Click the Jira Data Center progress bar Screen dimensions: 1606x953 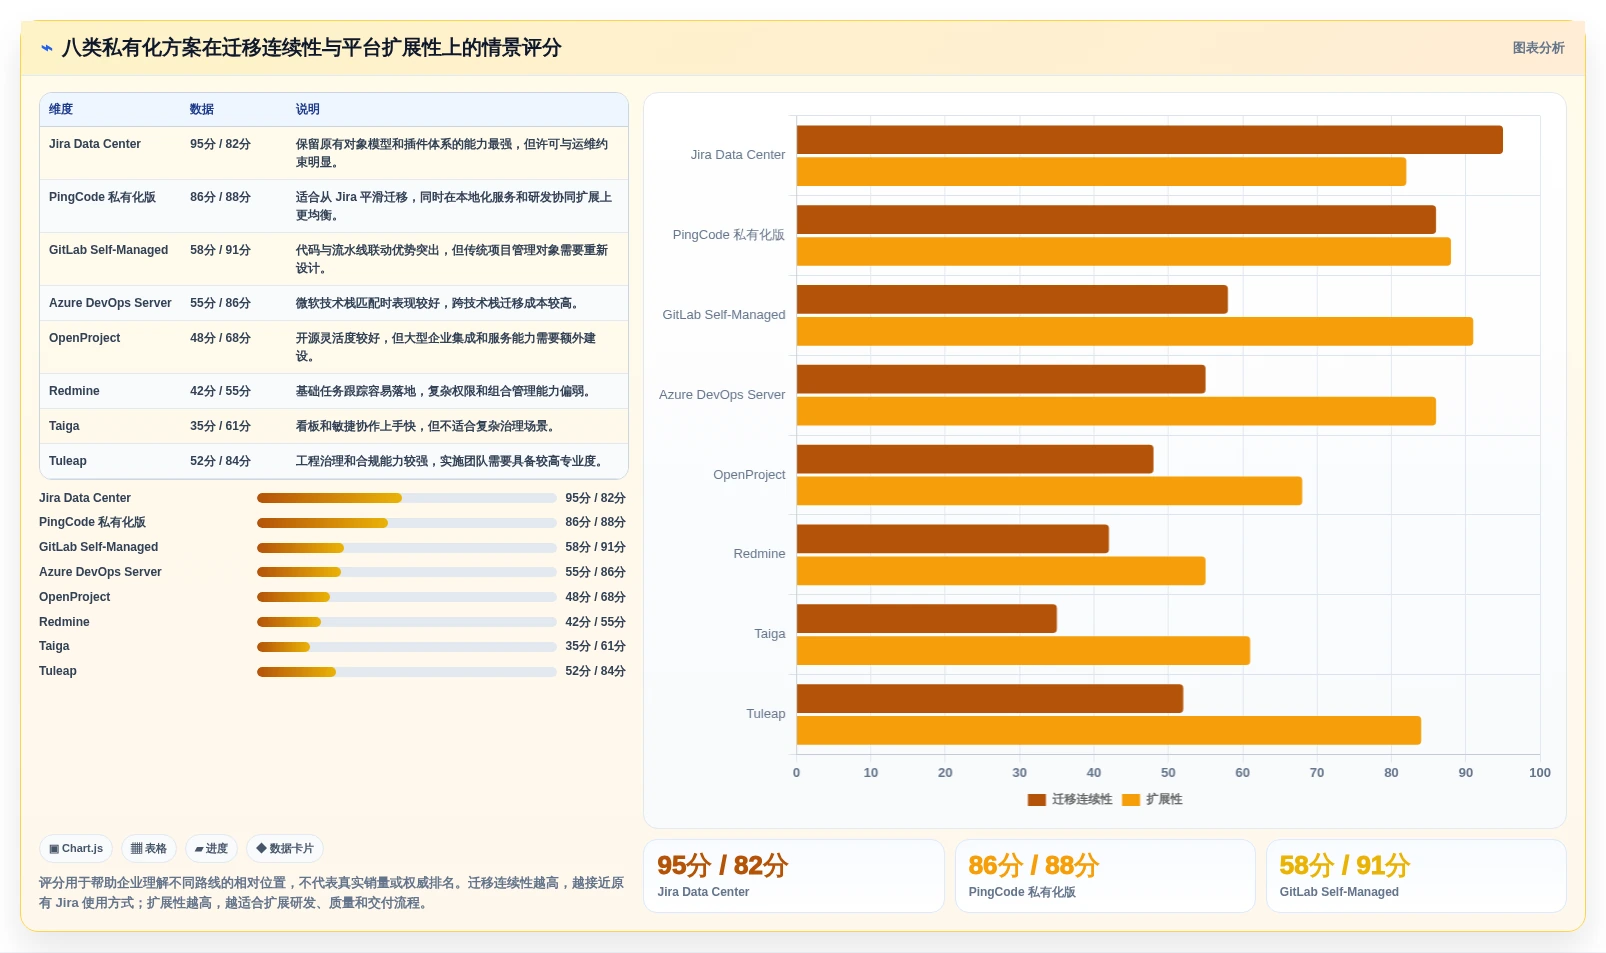[x=406, y=498]
